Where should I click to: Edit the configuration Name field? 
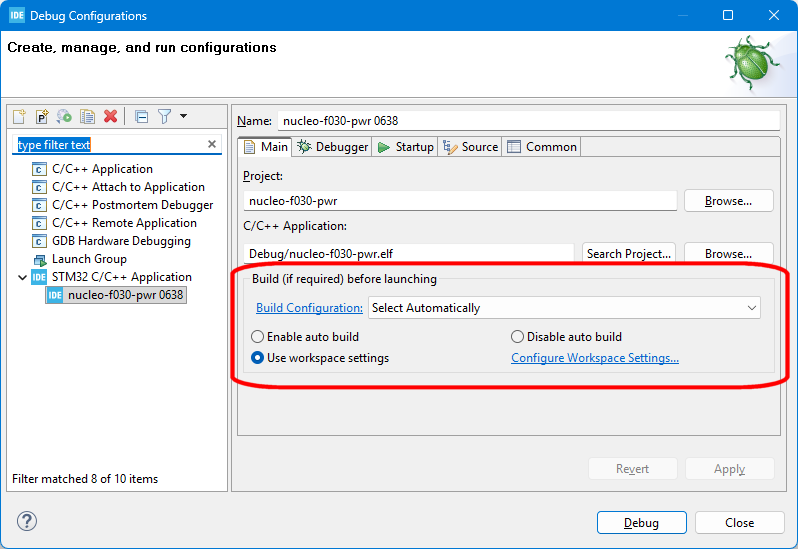point(528,121)
